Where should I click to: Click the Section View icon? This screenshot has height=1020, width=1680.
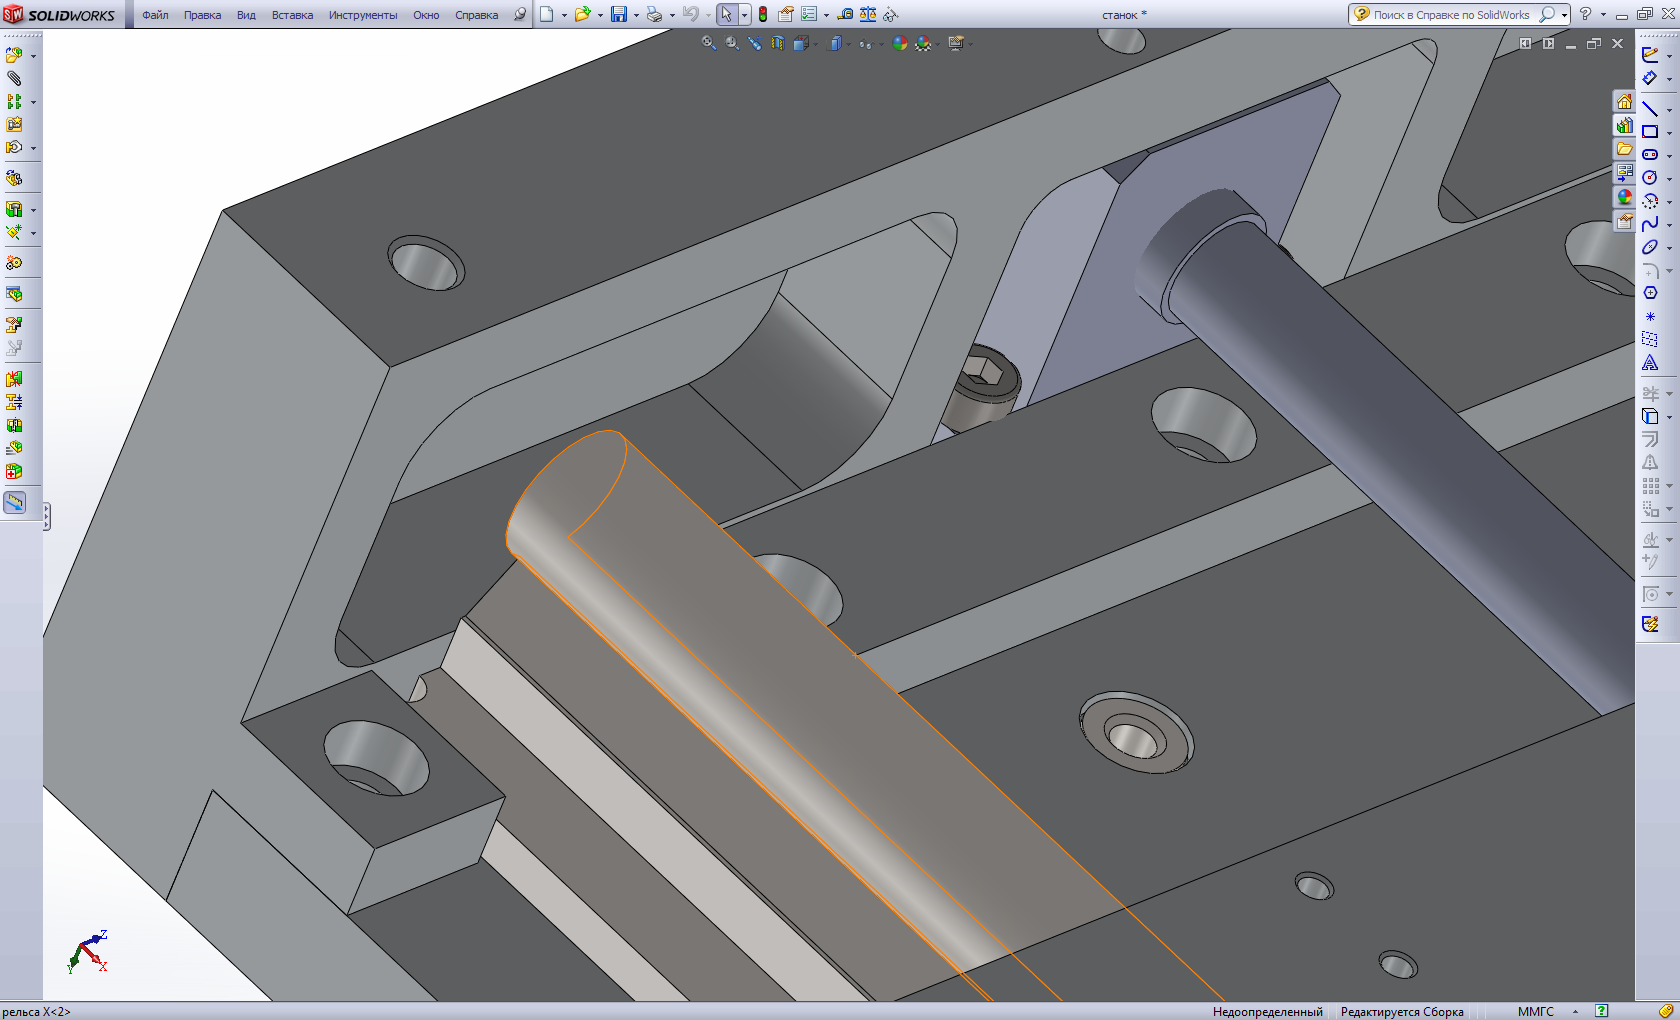[x=777, y=43]
